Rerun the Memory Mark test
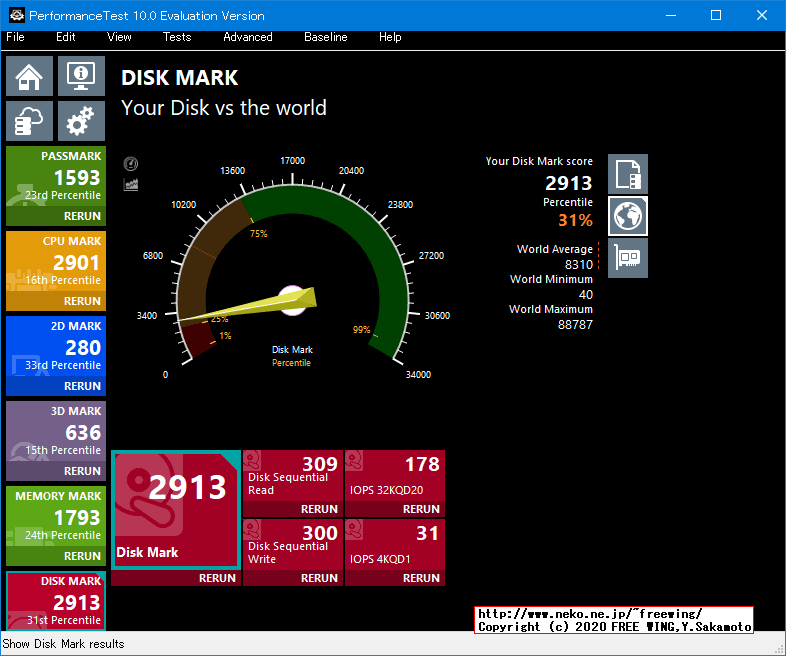786x656 pixels. (x=82, y=556)
